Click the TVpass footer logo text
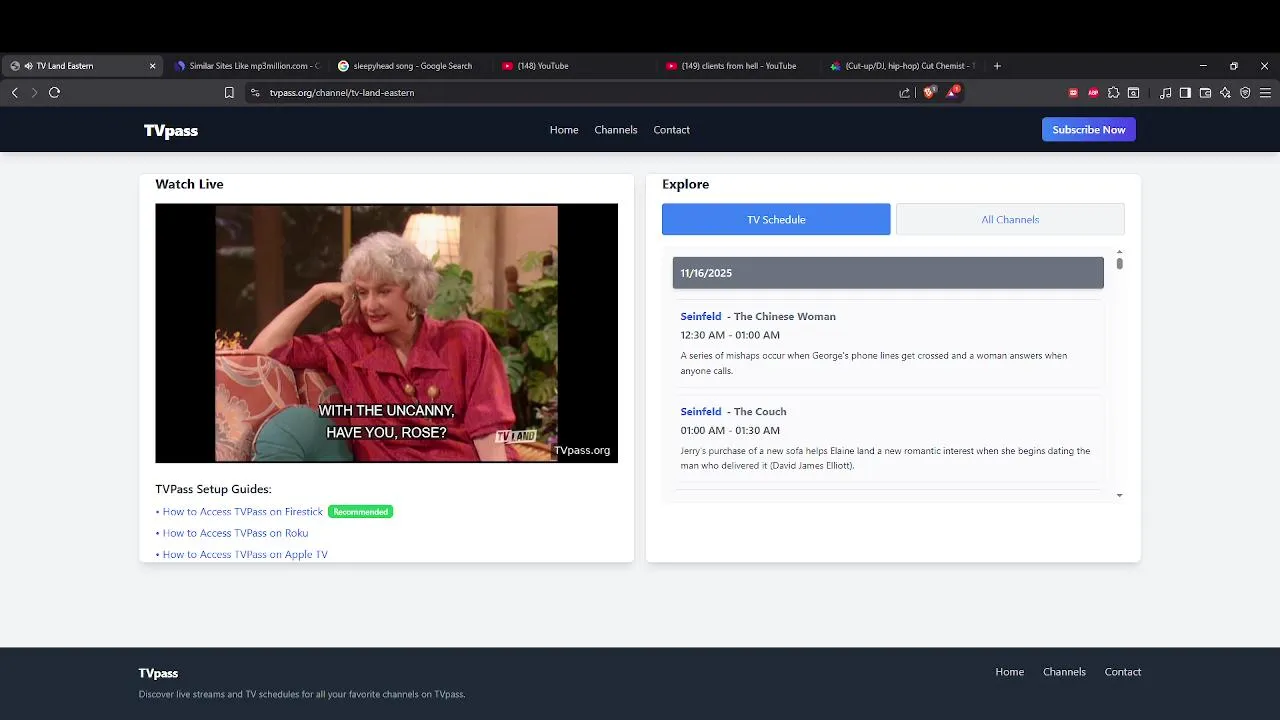1280x720 pixels. 158,673
